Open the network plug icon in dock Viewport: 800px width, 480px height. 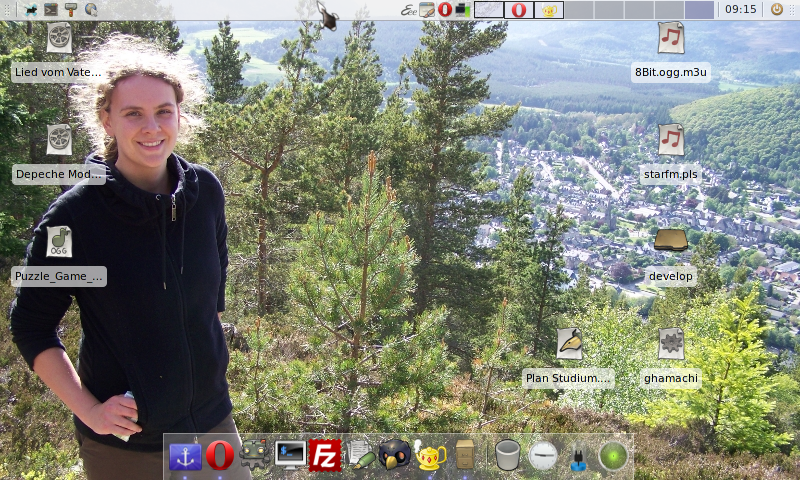point(578,456)
